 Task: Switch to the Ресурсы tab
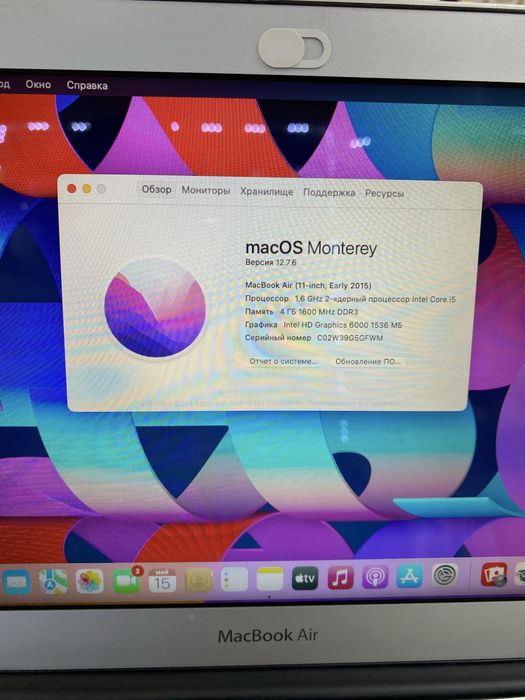[384, 193]
